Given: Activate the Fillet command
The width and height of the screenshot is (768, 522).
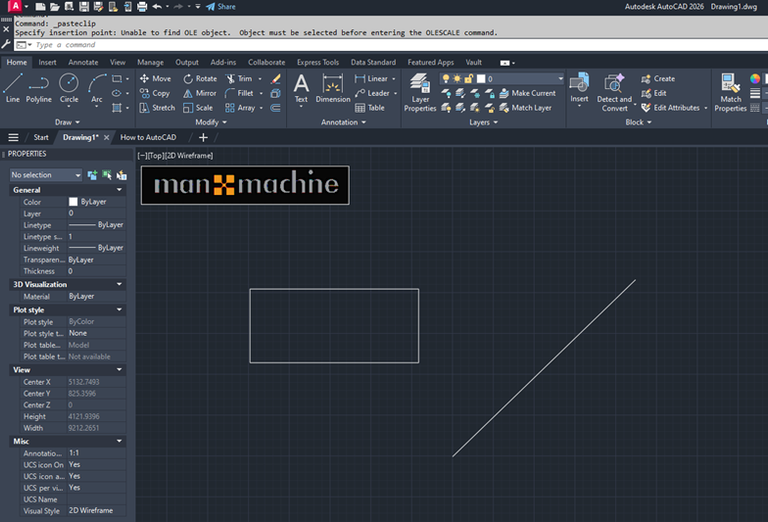Looking at the screenshot, I should (240, 93).
